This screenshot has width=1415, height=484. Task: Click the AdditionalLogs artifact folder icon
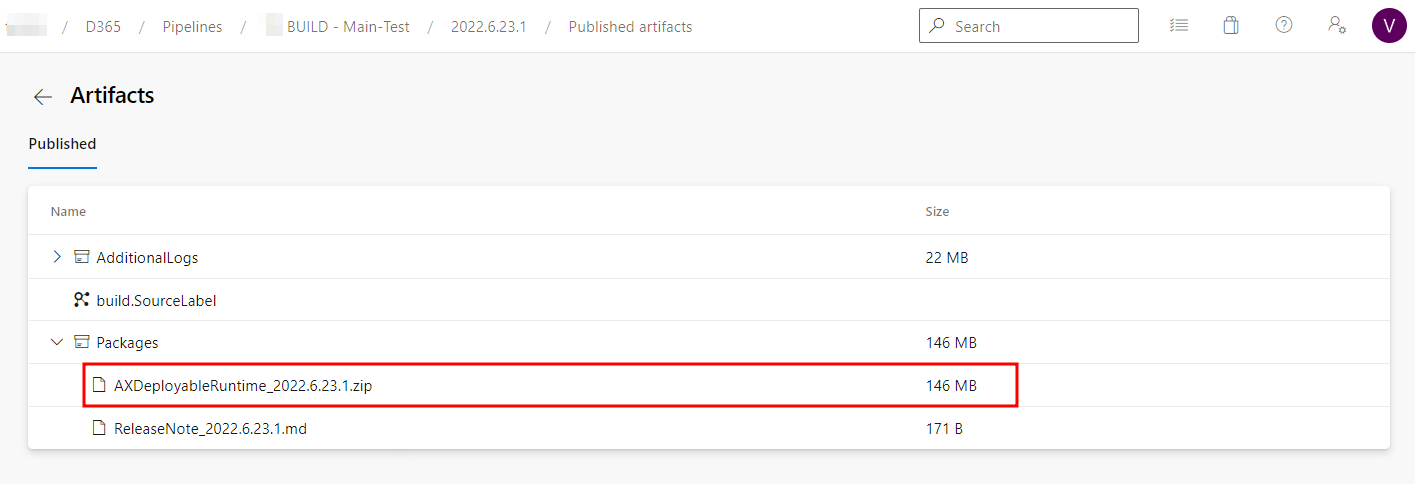pos(82,257)
